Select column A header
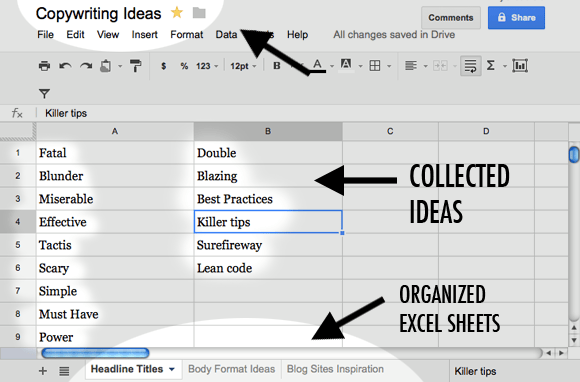 coord(115,131)
